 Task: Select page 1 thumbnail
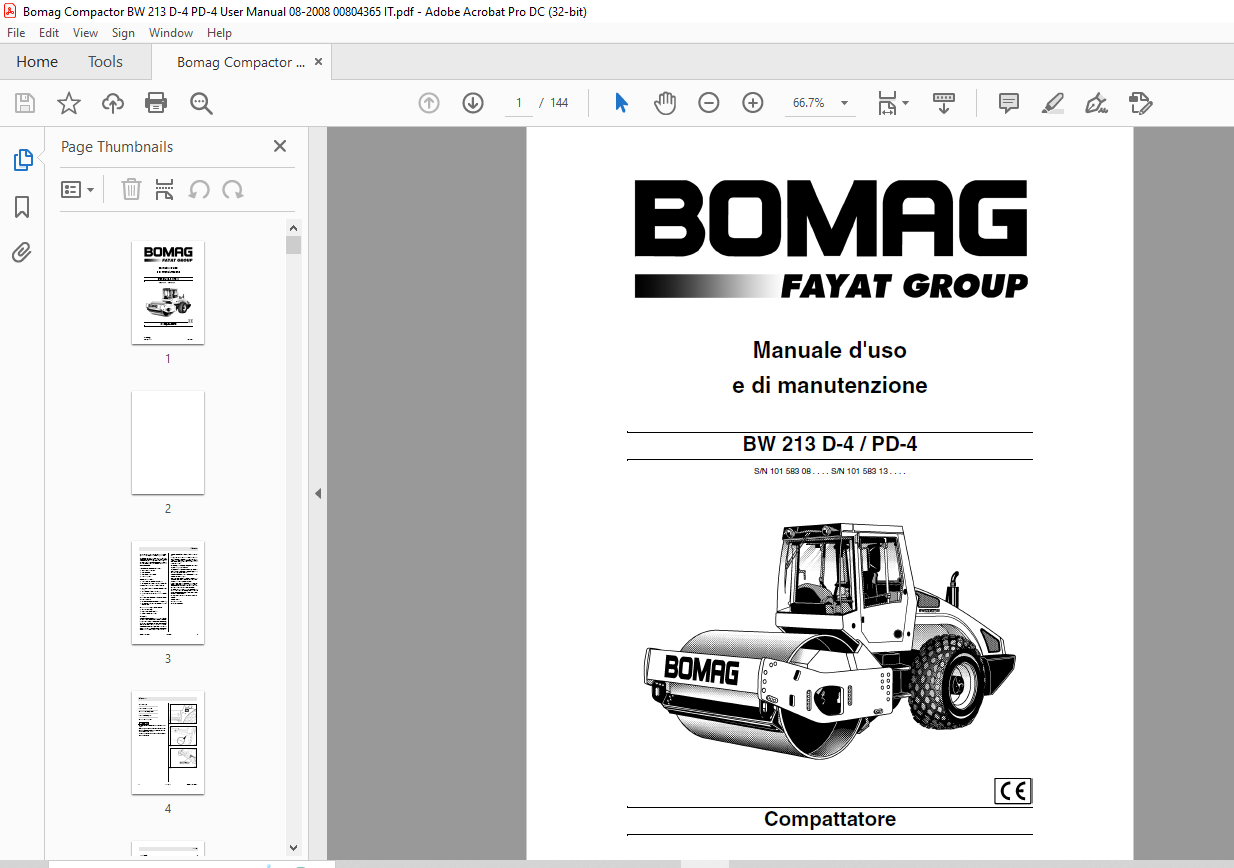click(168, 292)
